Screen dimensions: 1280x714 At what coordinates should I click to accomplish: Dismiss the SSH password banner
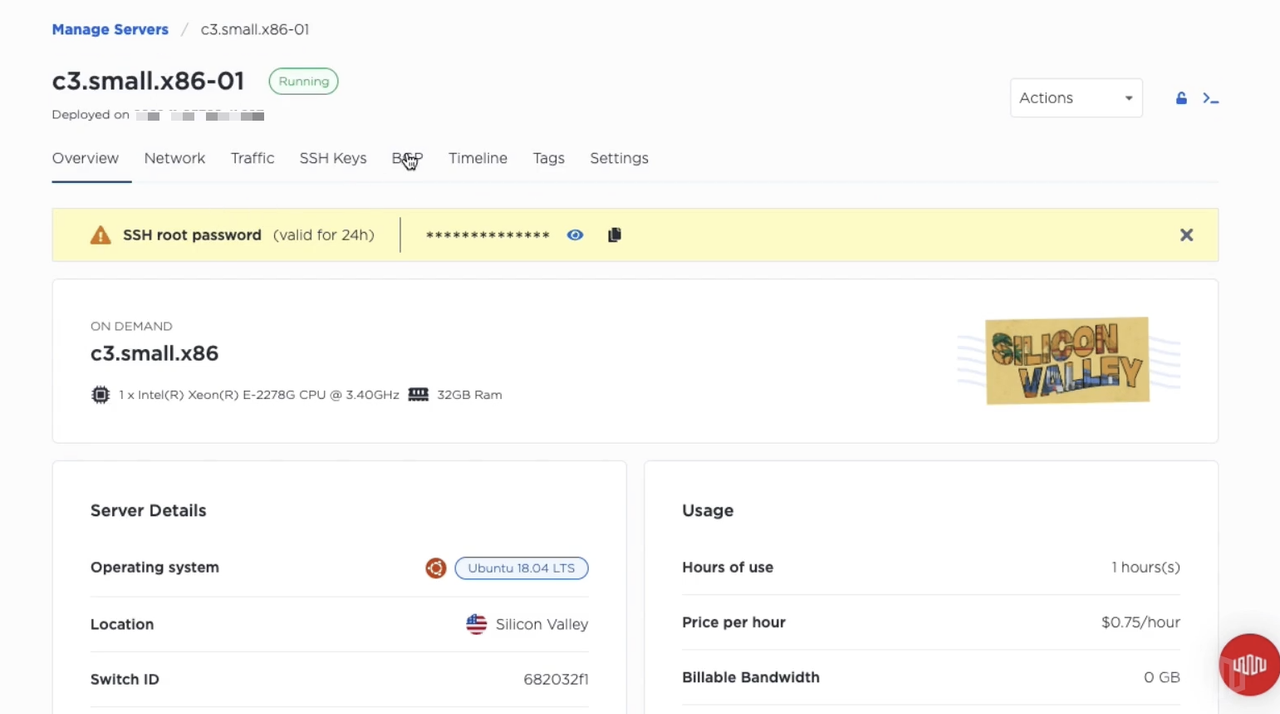pyautogui.click(x=1186, y=235)
